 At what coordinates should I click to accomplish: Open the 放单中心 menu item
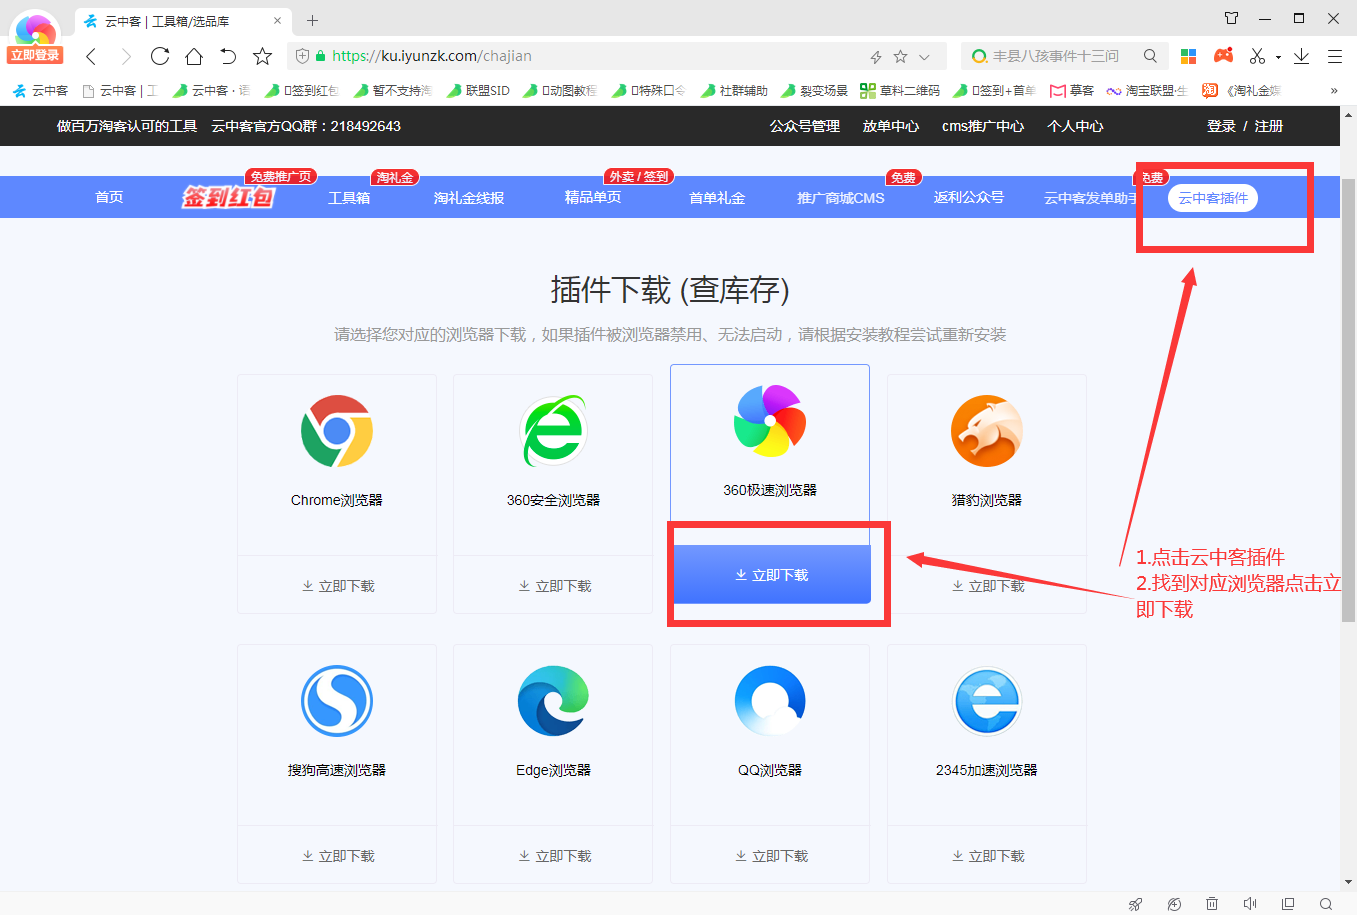point(890,126)
